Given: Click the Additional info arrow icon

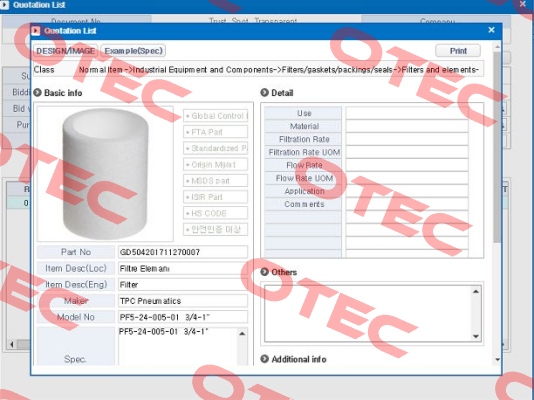Looking at the screenshot, I should [264, 359].
